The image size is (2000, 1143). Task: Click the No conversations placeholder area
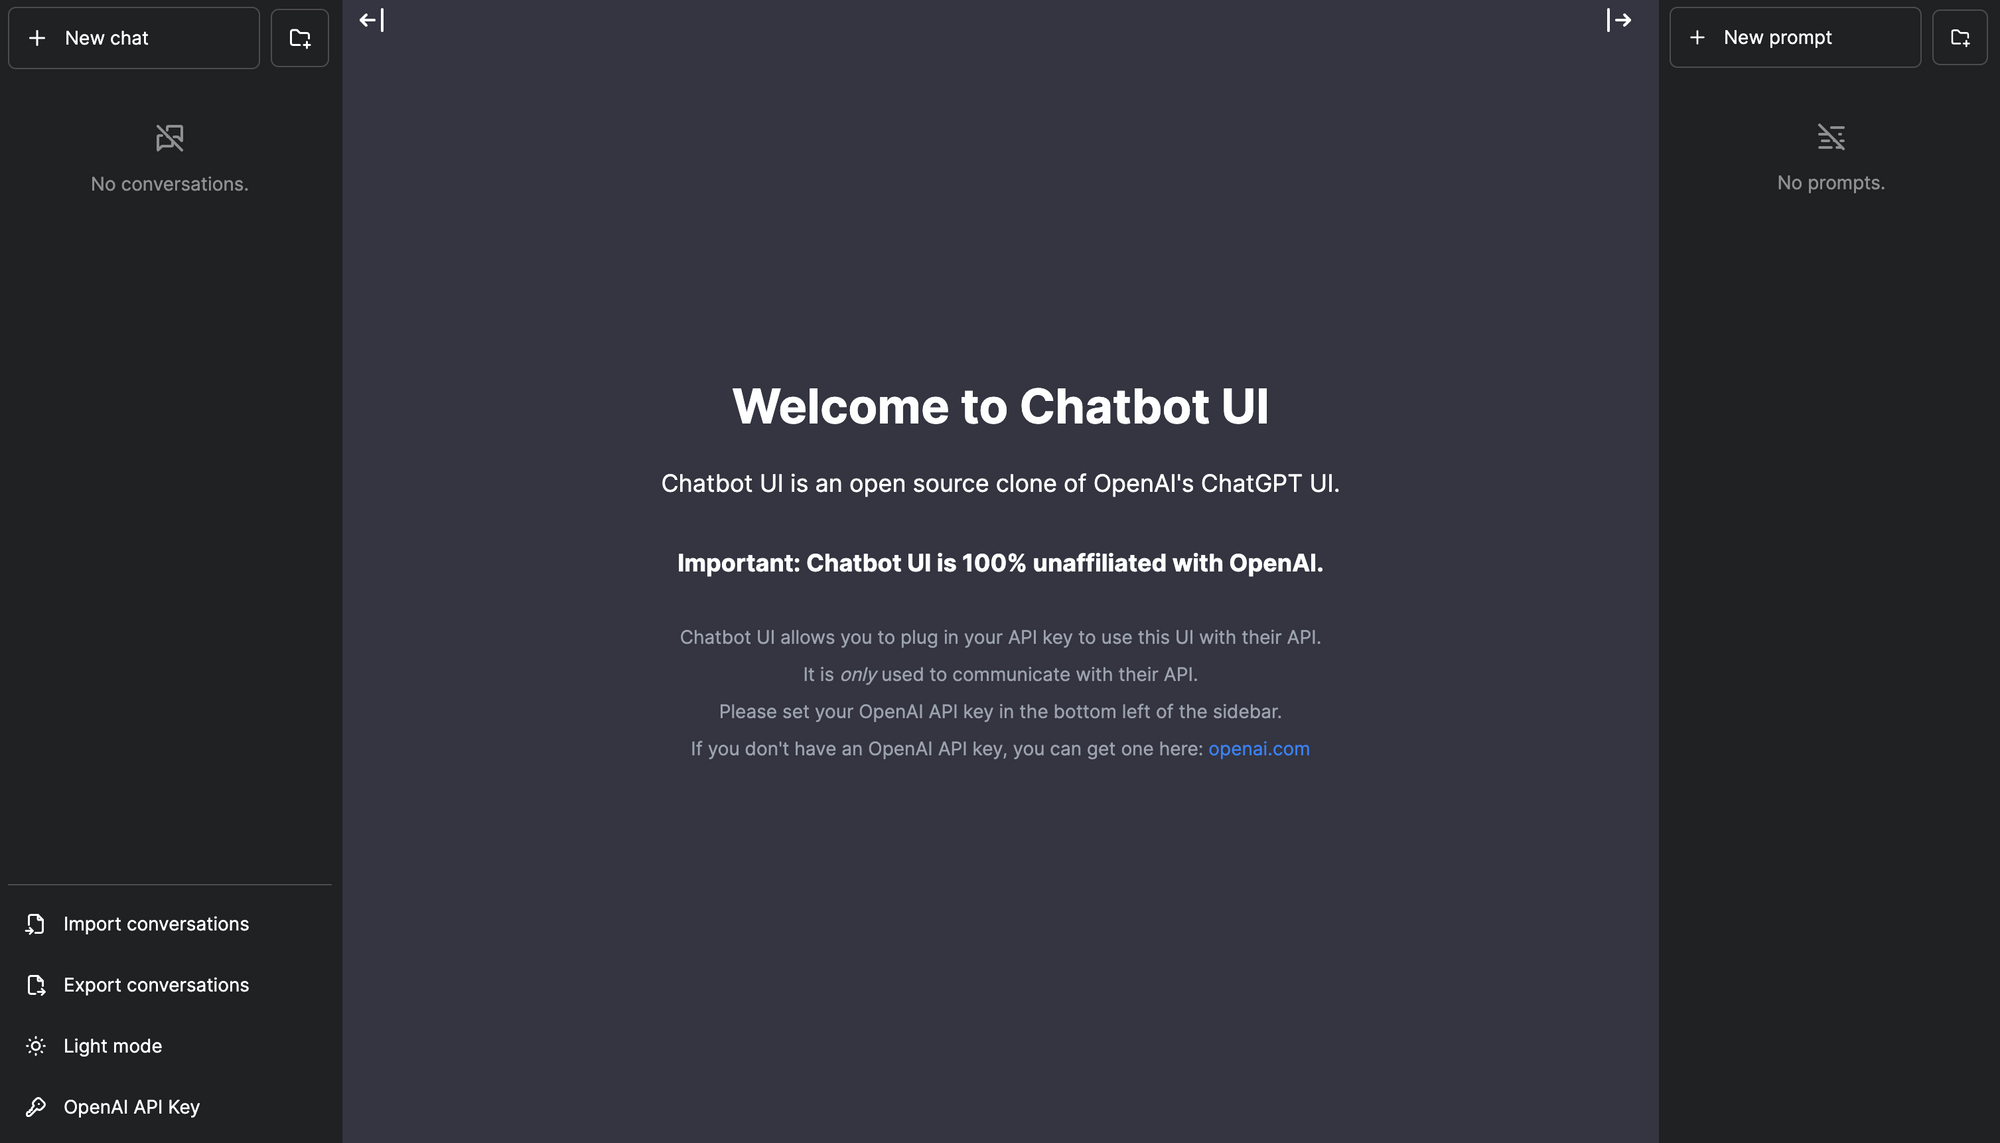(169, 155)
